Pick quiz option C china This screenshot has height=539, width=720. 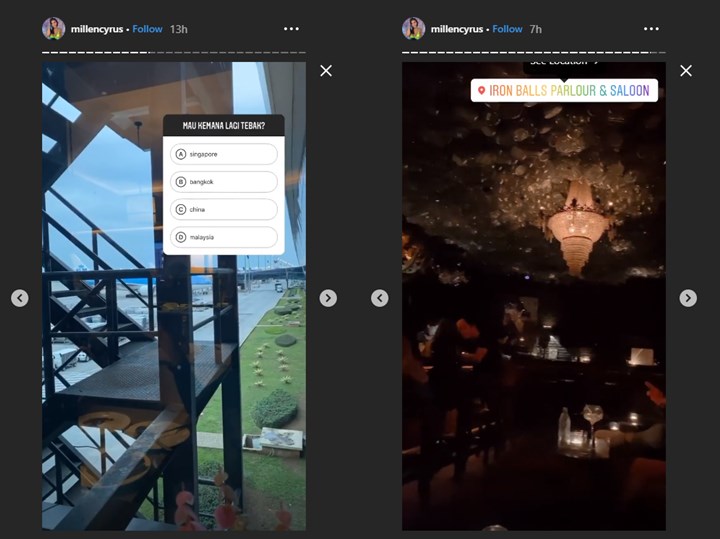[224, 209]
